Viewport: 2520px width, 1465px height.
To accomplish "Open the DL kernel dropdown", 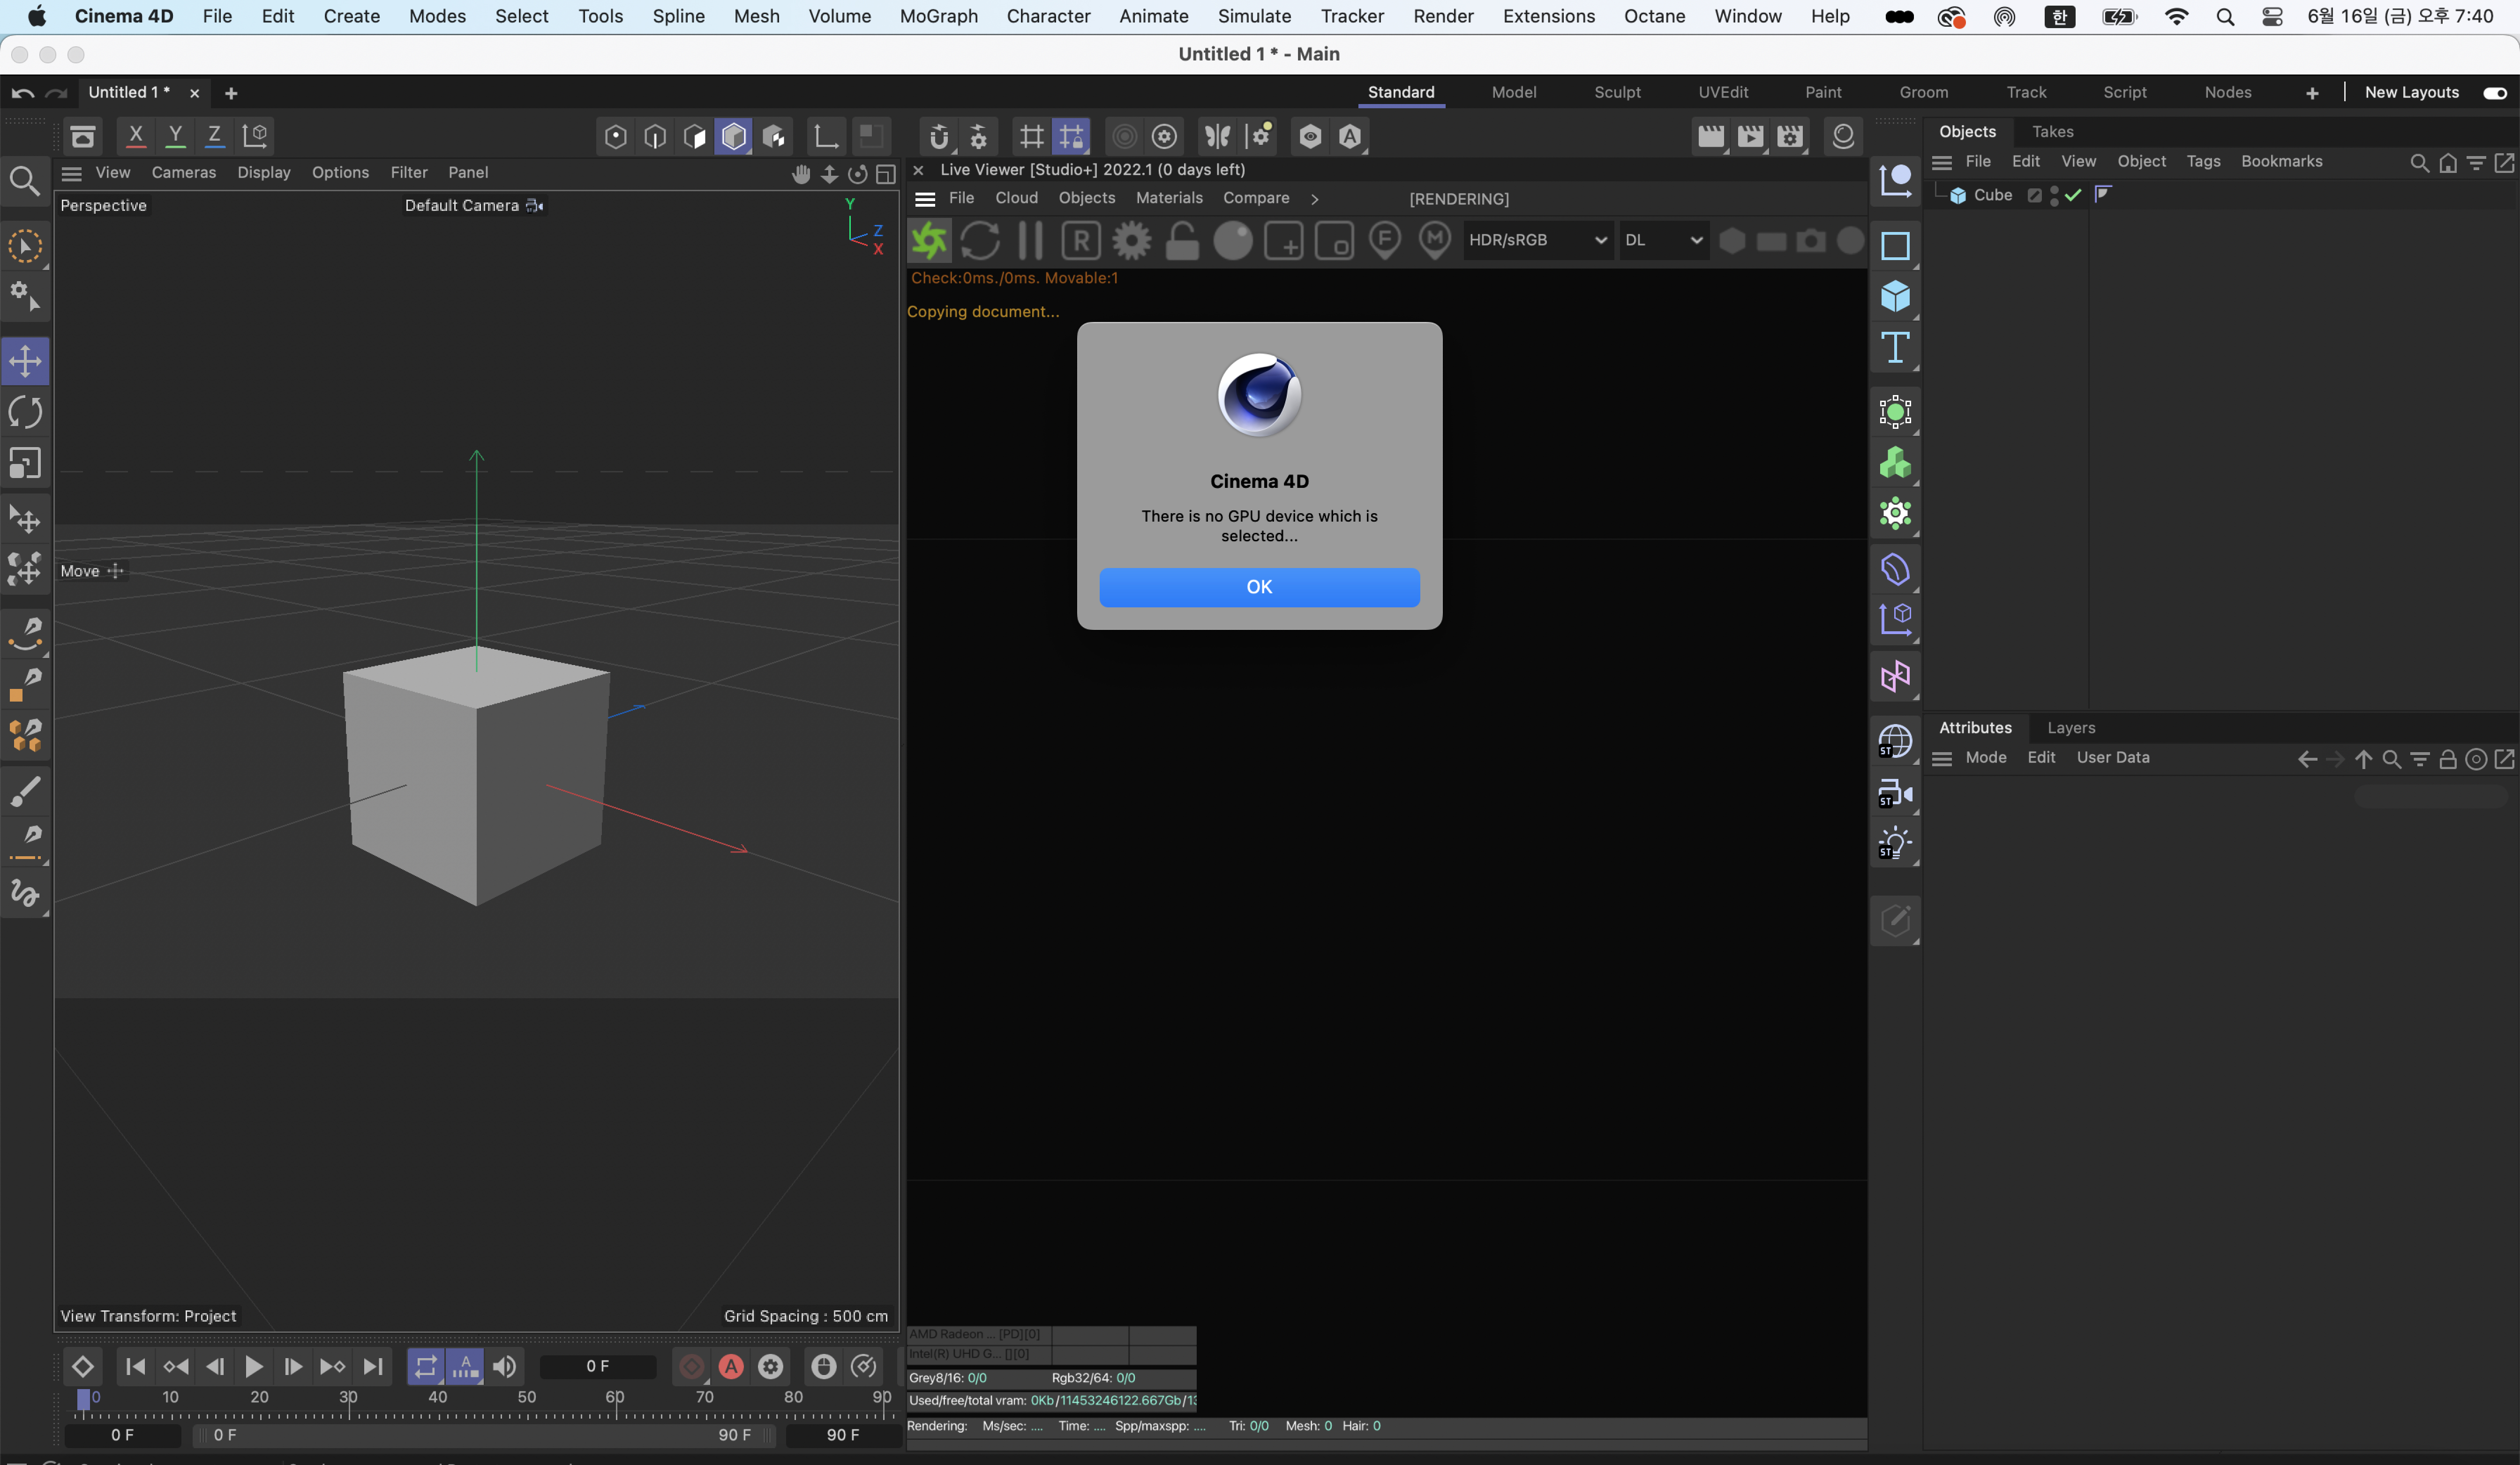I will point(1663,240).
